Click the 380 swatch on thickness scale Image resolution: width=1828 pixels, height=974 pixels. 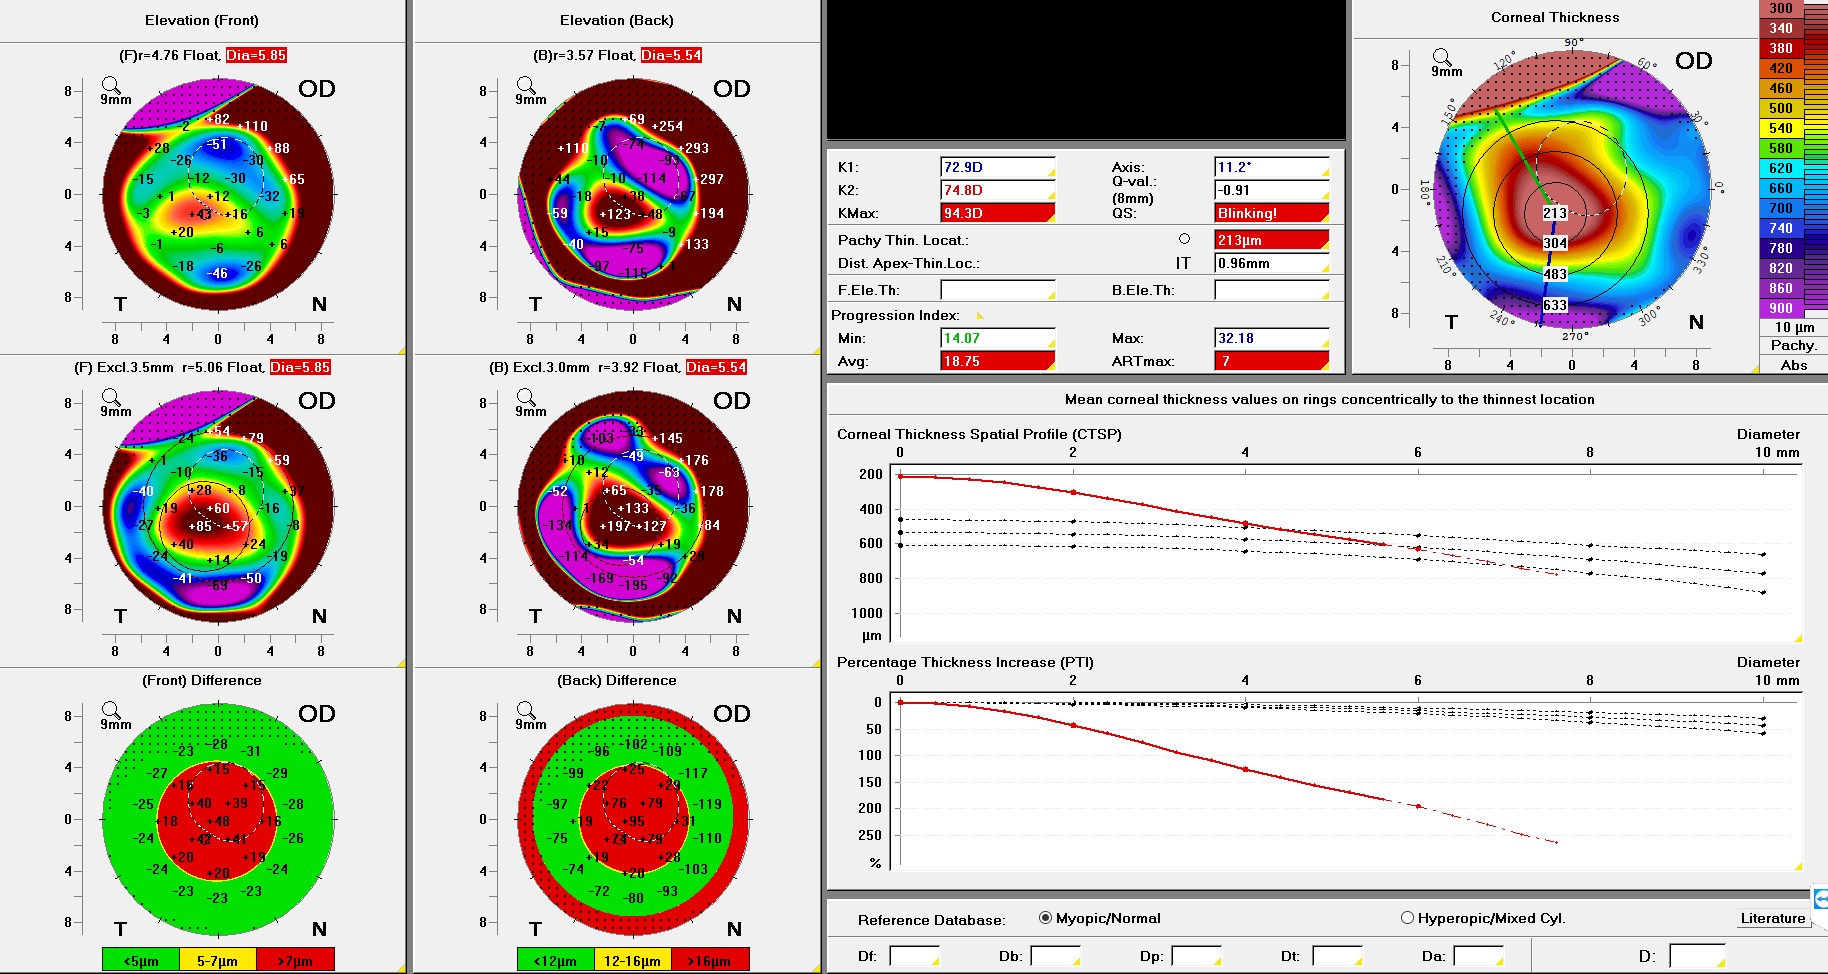[1780, 48]
